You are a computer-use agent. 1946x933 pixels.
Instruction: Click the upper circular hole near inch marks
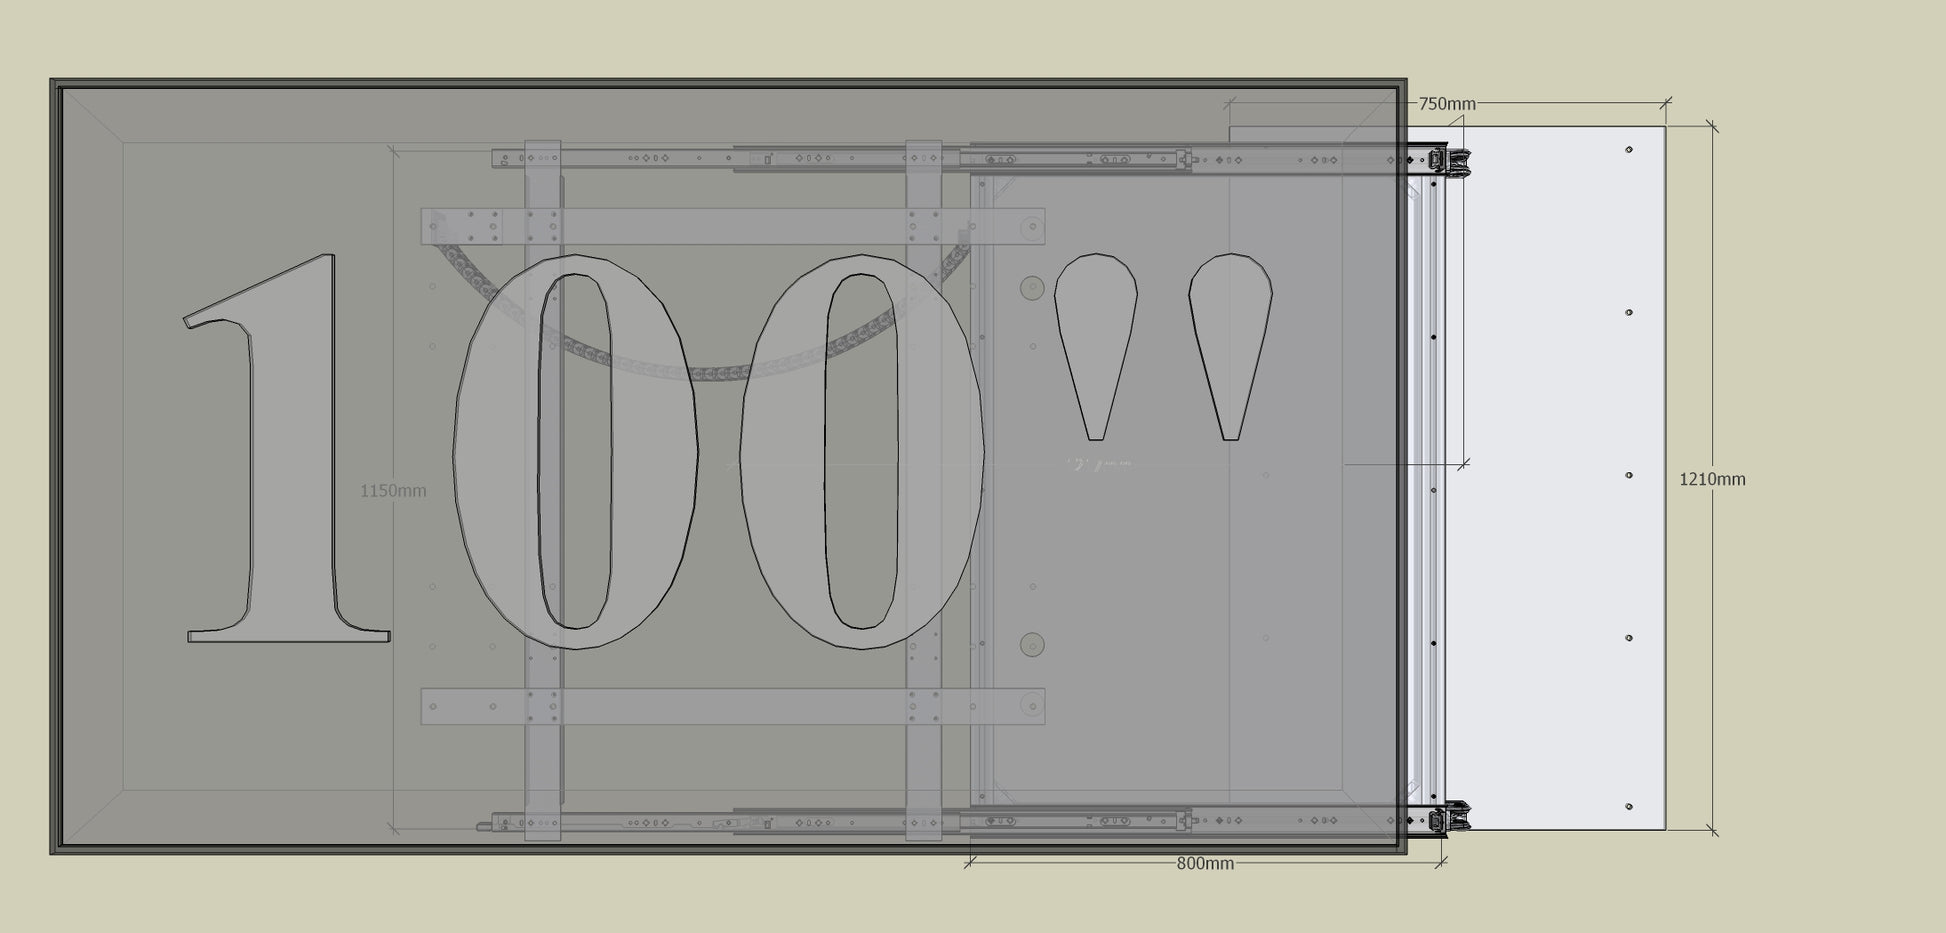pyautogui.click(x=1032, y=289)
